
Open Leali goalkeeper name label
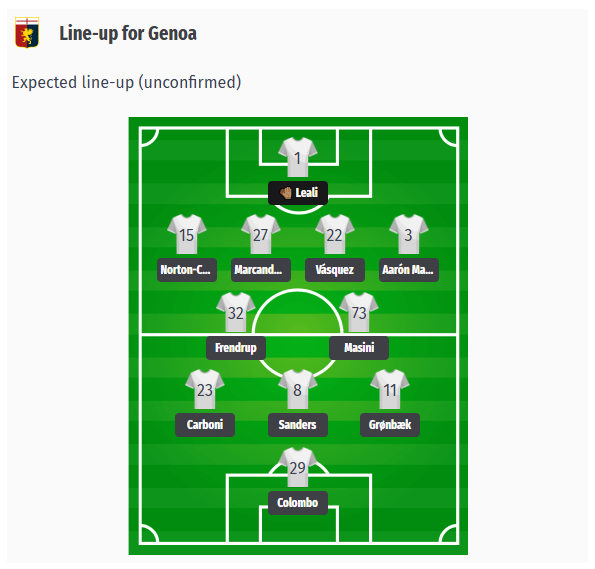[298, 193]
